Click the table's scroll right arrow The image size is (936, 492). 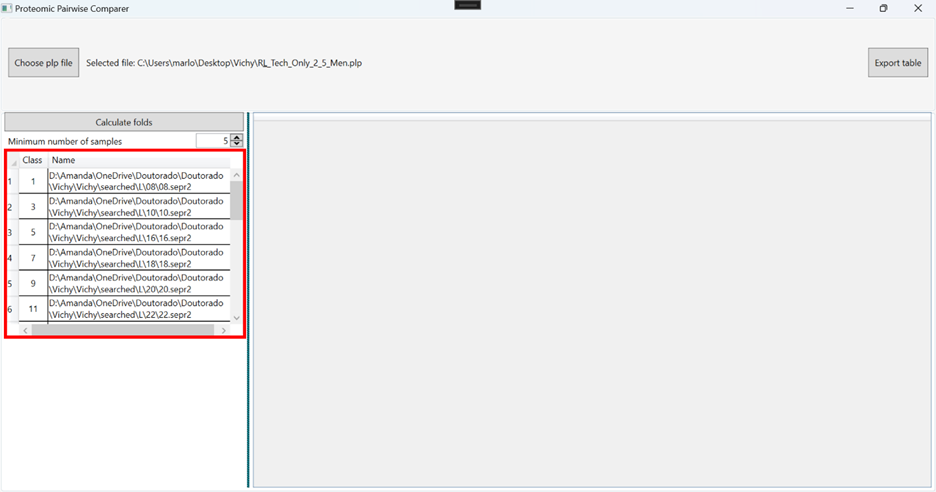point(224,330)
